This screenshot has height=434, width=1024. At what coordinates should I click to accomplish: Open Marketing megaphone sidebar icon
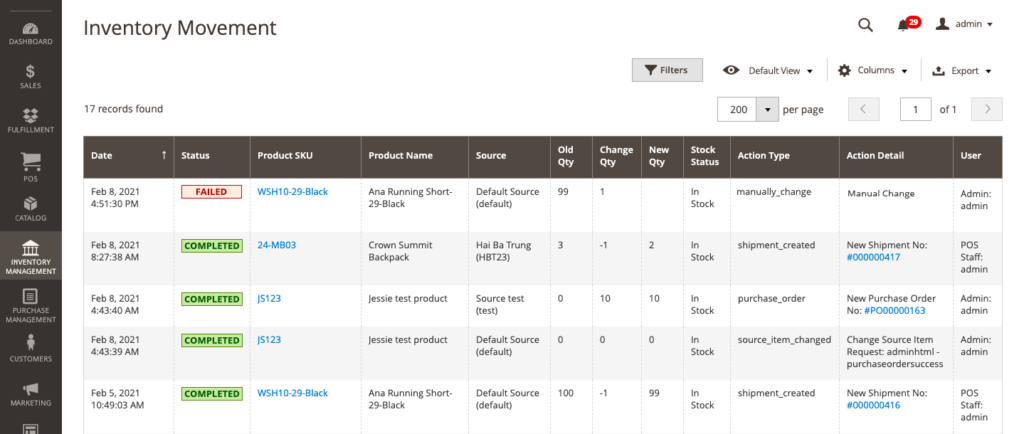click(31, 393)
